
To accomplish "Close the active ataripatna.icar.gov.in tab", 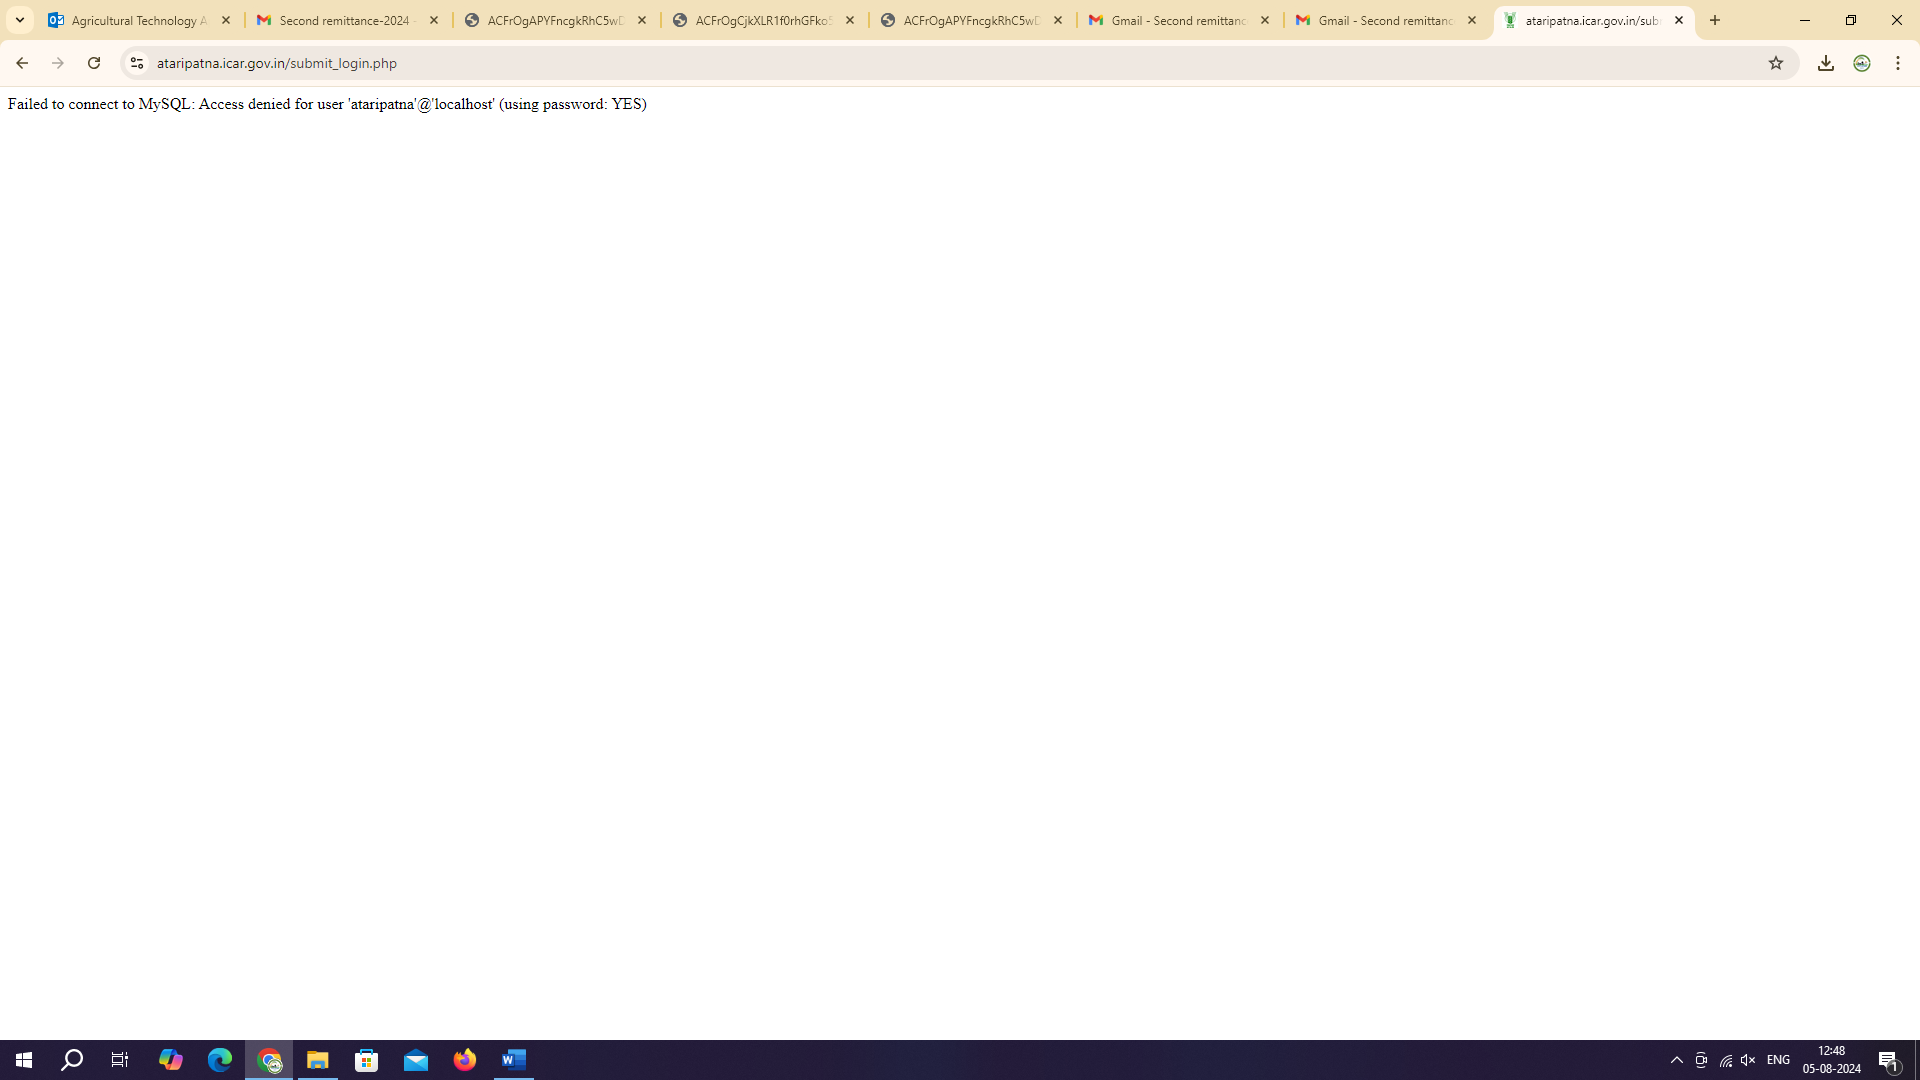I will pos(1679,20).
